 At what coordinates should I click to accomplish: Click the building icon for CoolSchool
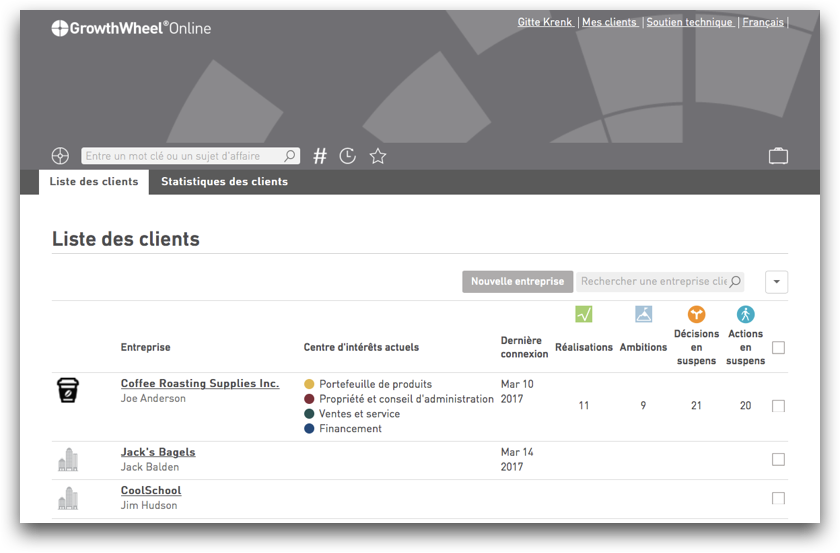pos(68,498)
